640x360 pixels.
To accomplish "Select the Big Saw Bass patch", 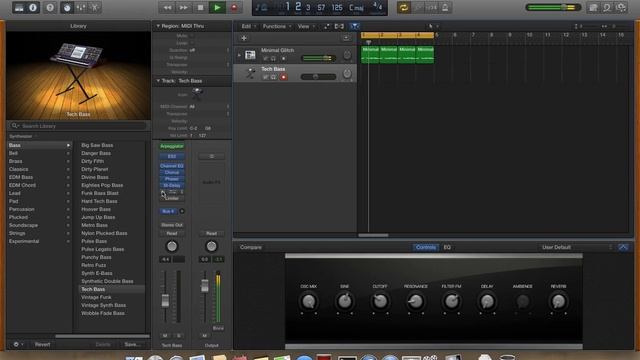I will coord(97,145).
